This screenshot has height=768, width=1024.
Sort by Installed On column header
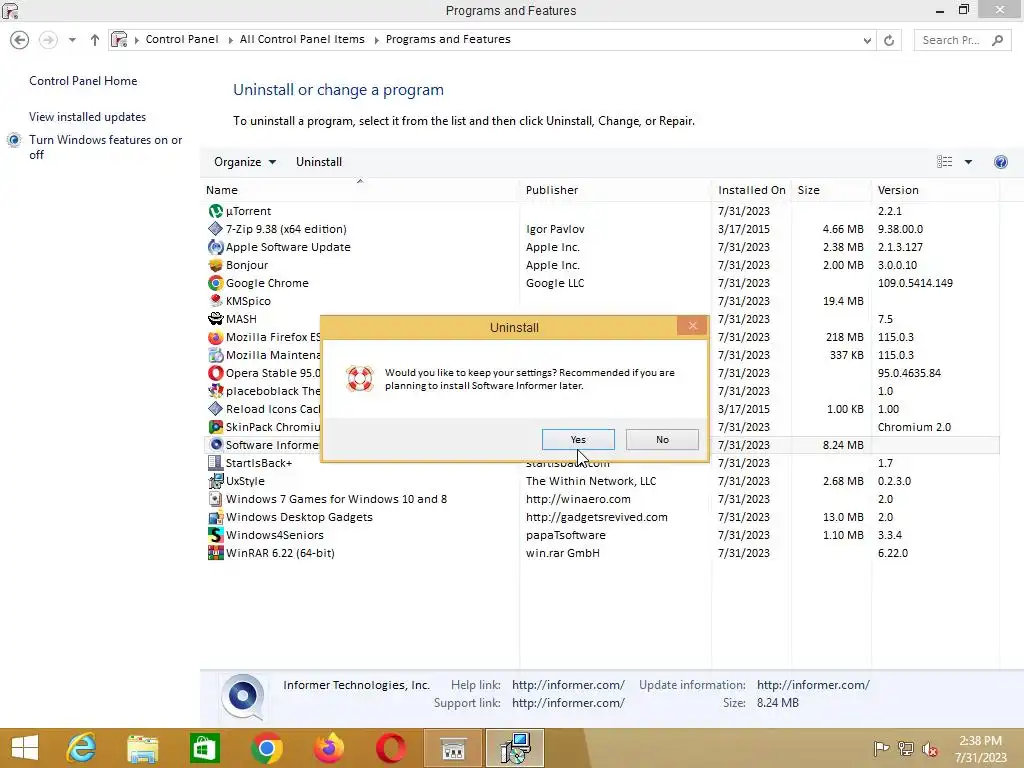(x=751, y=190)
